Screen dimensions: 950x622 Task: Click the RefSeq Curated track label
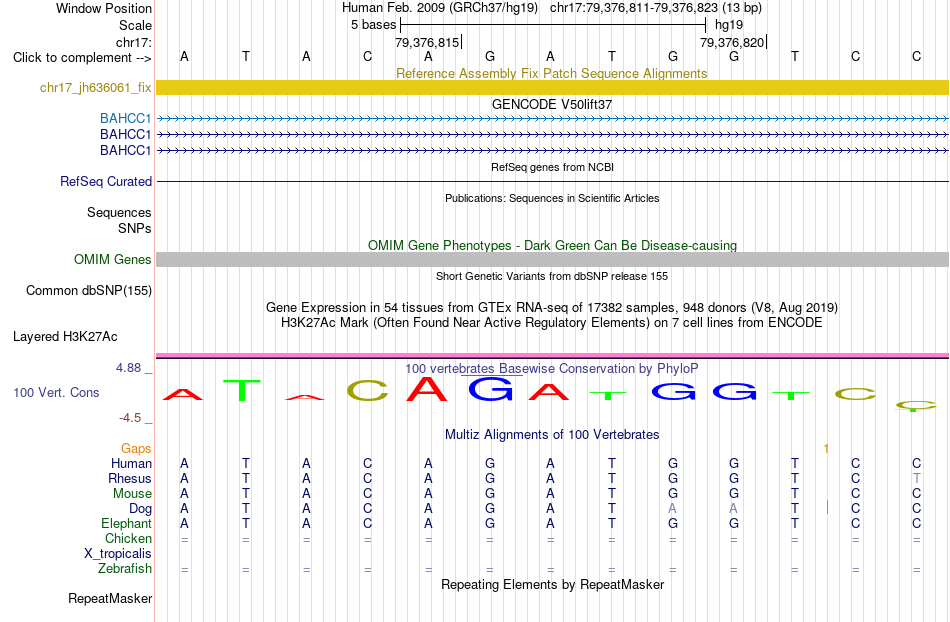pos(106,181)
